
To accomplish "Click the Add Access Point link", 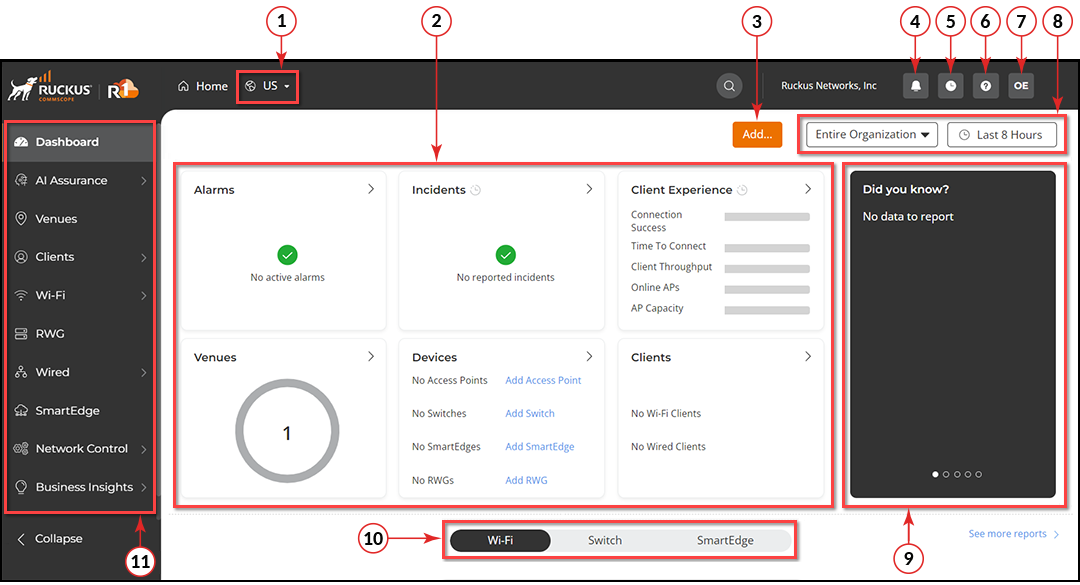I will point(543,380).
